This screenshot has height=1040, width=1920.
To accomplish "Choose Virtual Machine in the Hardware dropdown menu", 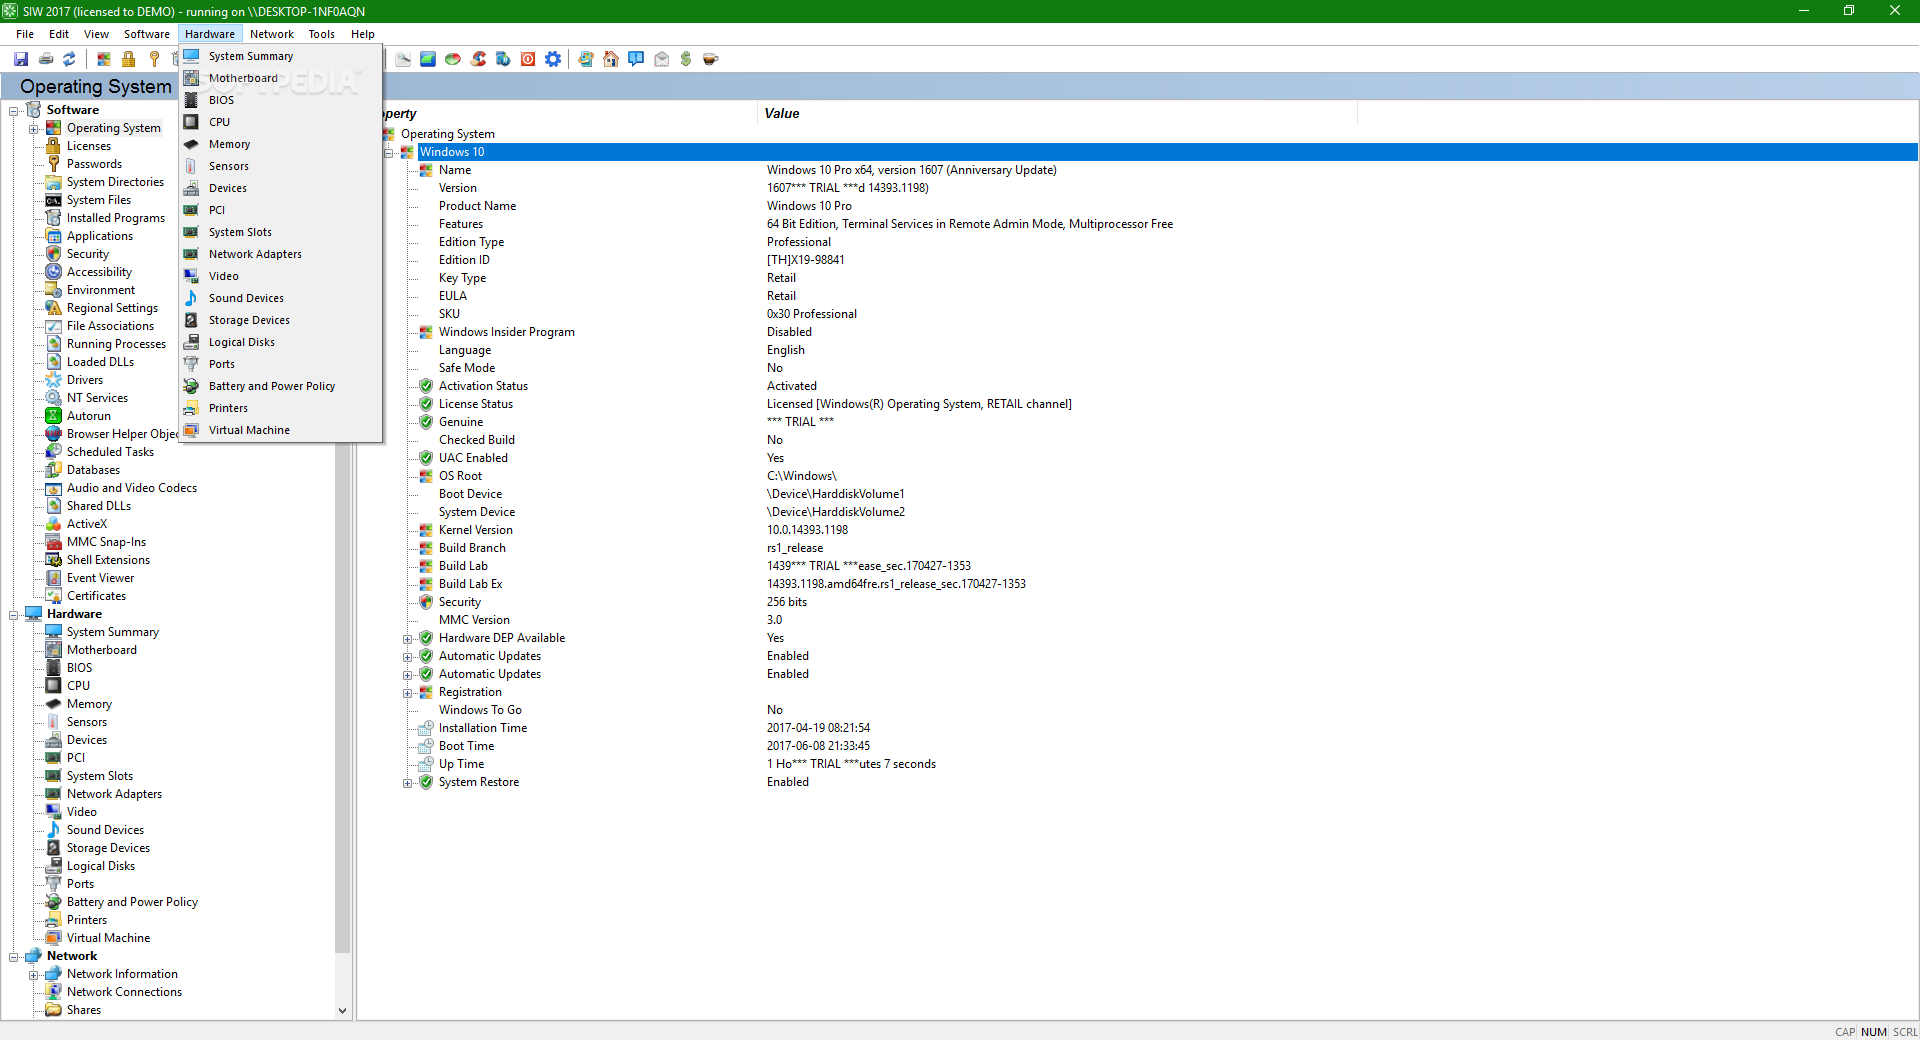I will pos(281,430).
